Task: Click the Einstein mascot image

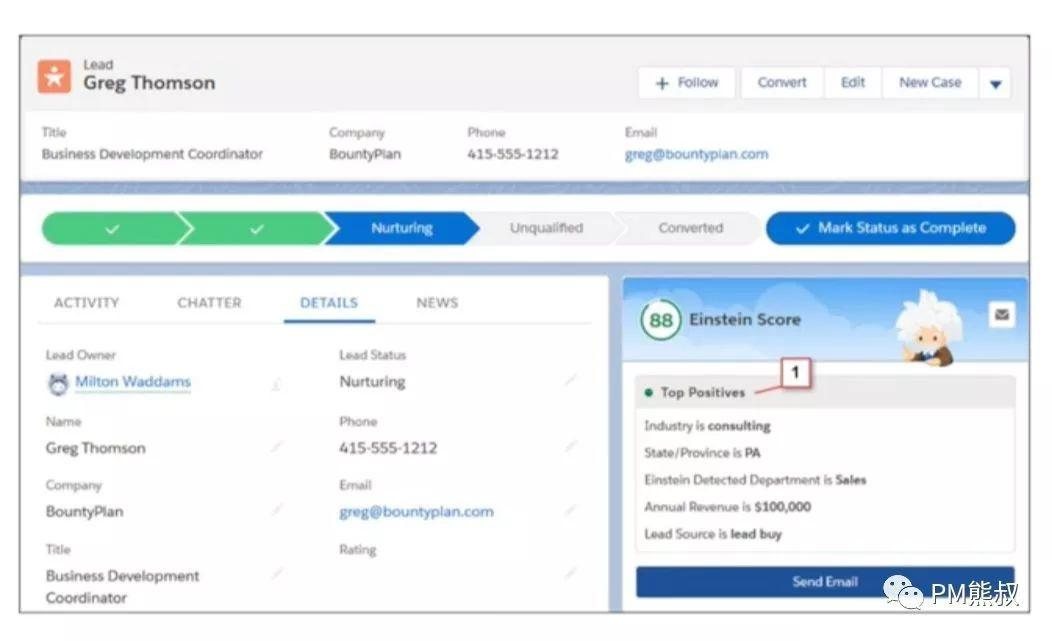Action: pos(931,328)
